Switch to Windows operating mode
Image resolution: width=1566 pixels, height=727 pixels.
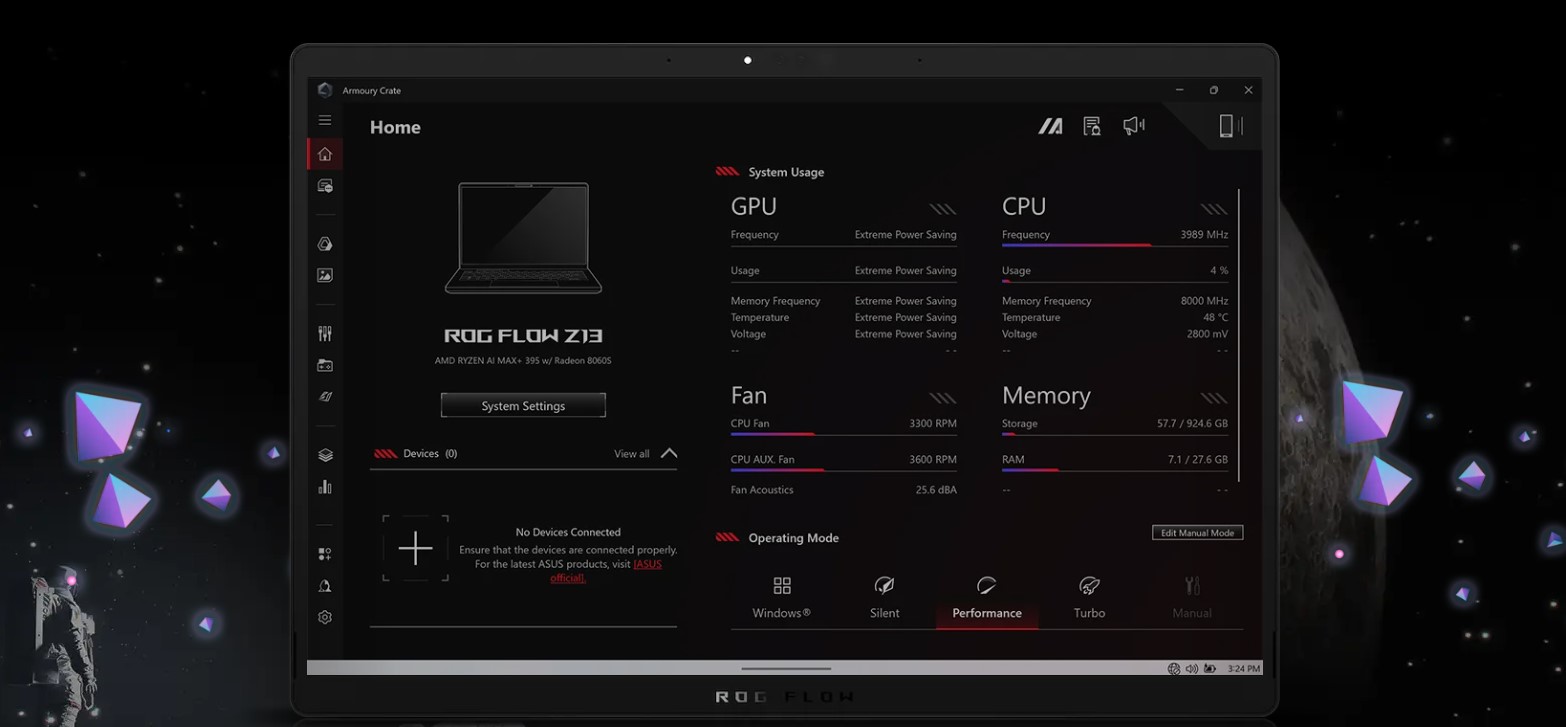click(x=781, y=597)
